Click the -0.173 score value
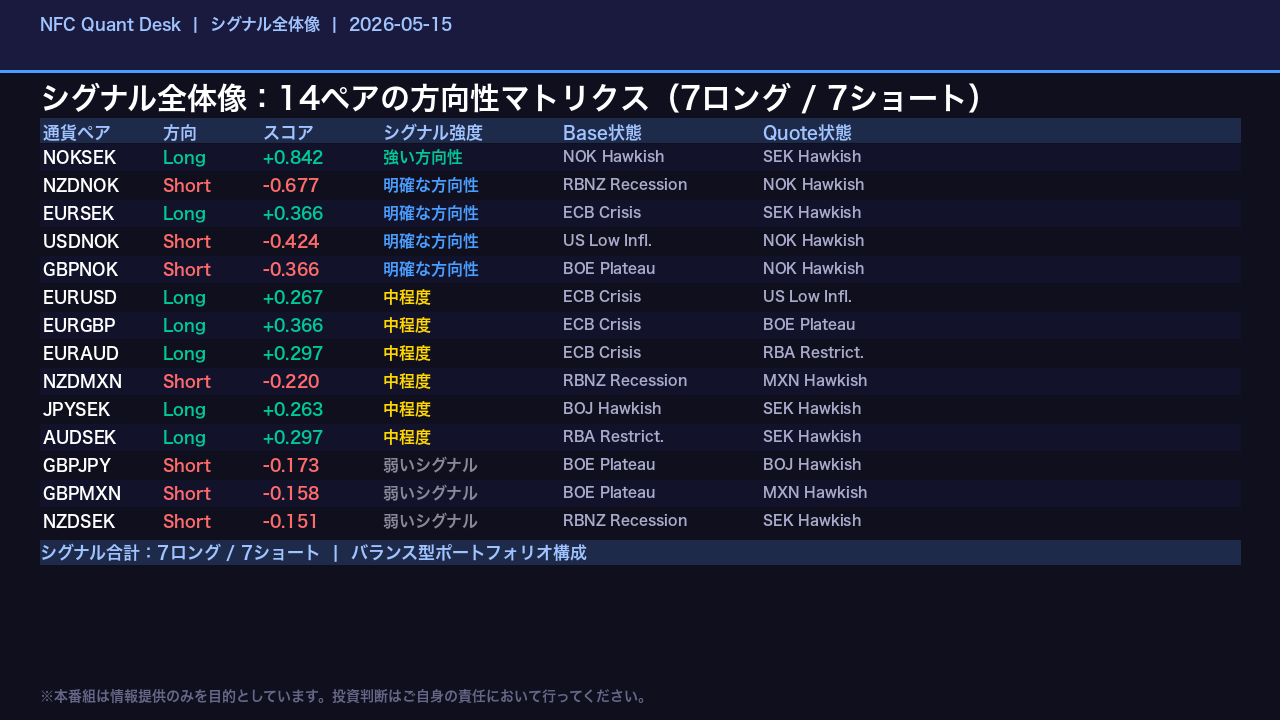The height and width of the screenshot is (720, 1280). point(291,465)
